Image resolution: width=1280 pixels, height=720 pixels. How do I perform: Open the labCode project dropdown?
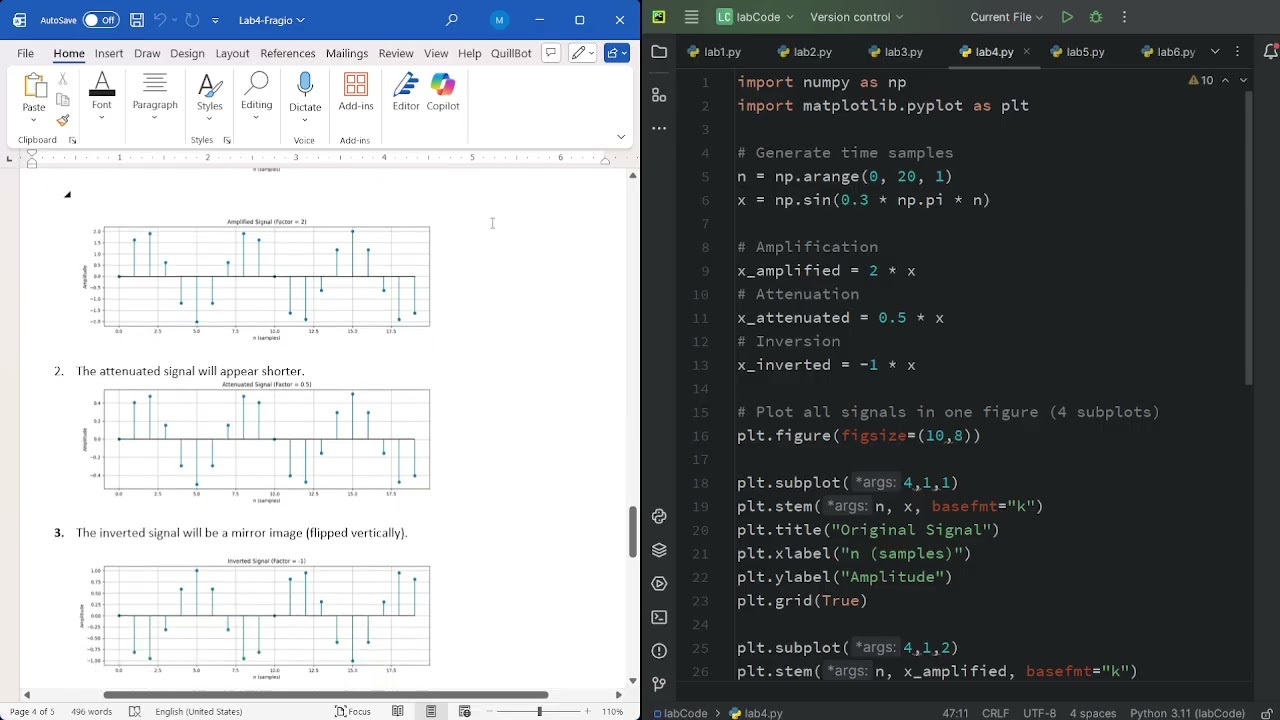[755, 17]
